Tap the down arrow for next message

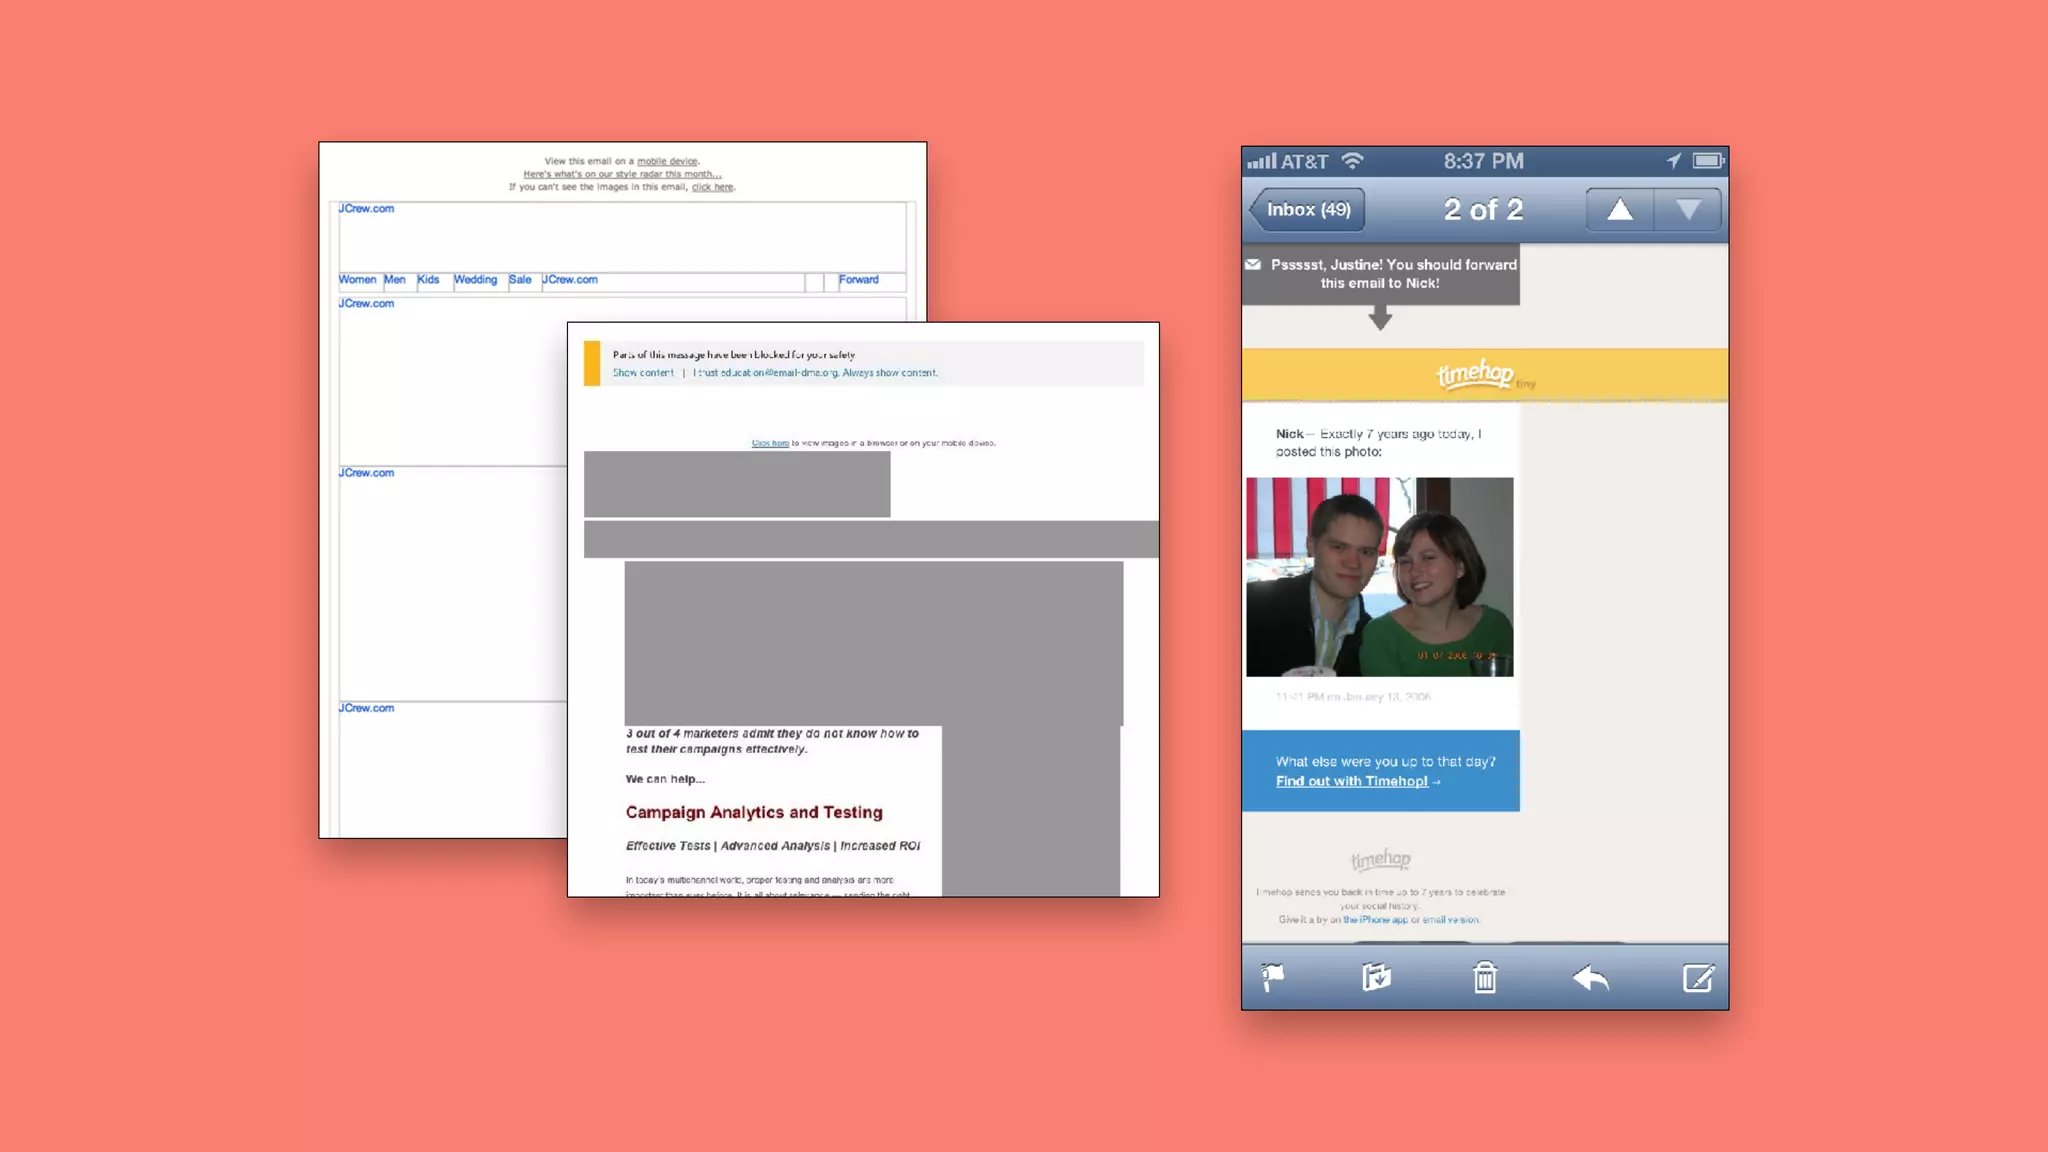pyautogui.click(x=1688, y=210)
